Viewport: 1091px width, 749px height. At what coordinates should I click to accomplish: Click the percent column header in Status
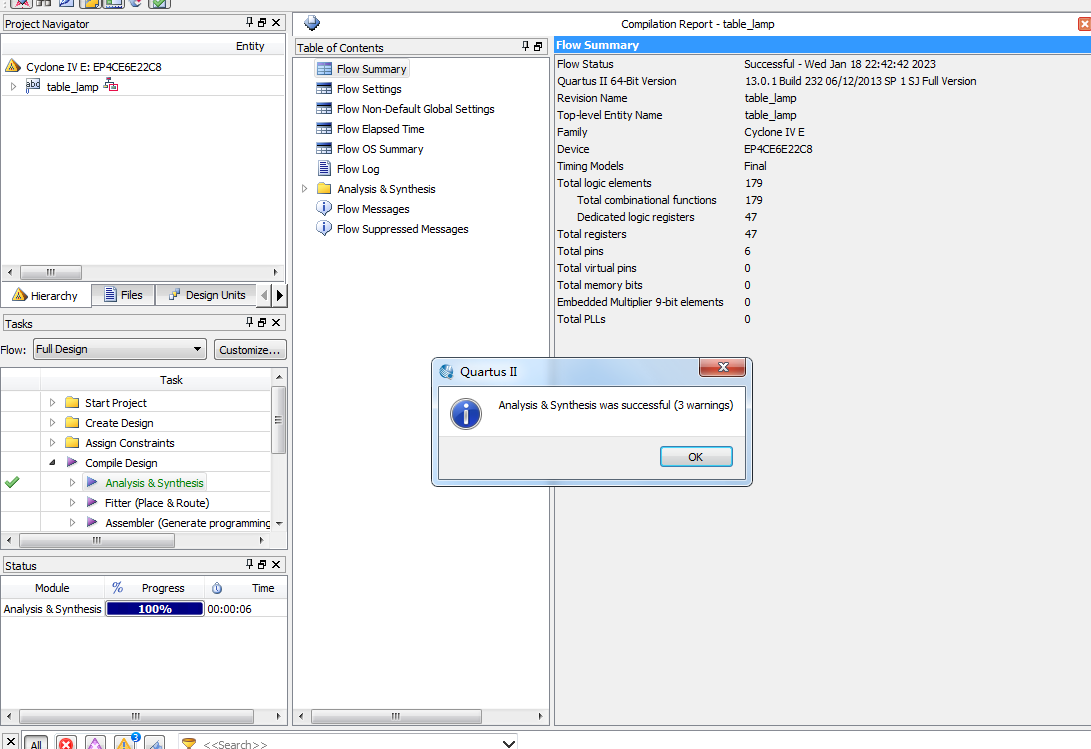point(117,588)
